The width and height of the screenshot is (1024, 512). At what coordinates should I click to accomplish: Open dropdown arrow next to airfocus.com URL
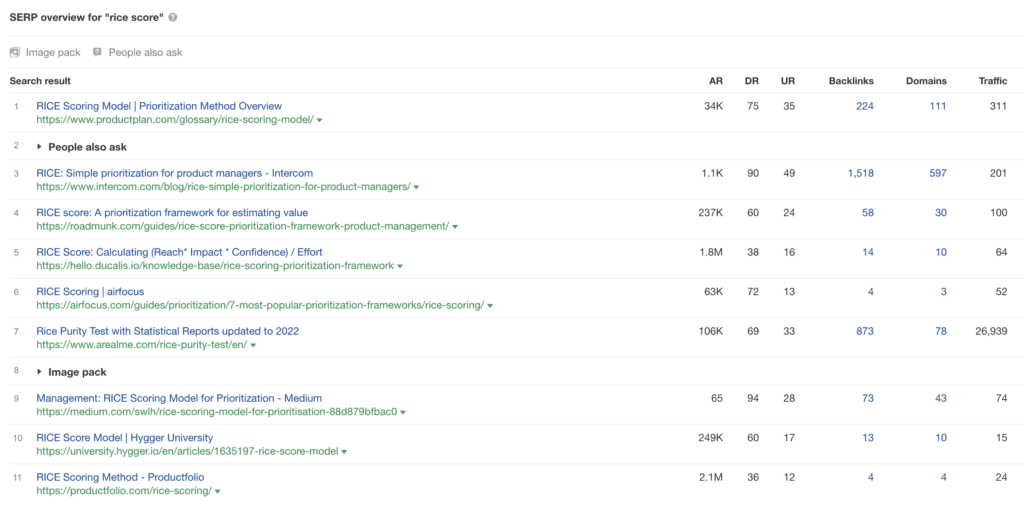coord(490,306)
